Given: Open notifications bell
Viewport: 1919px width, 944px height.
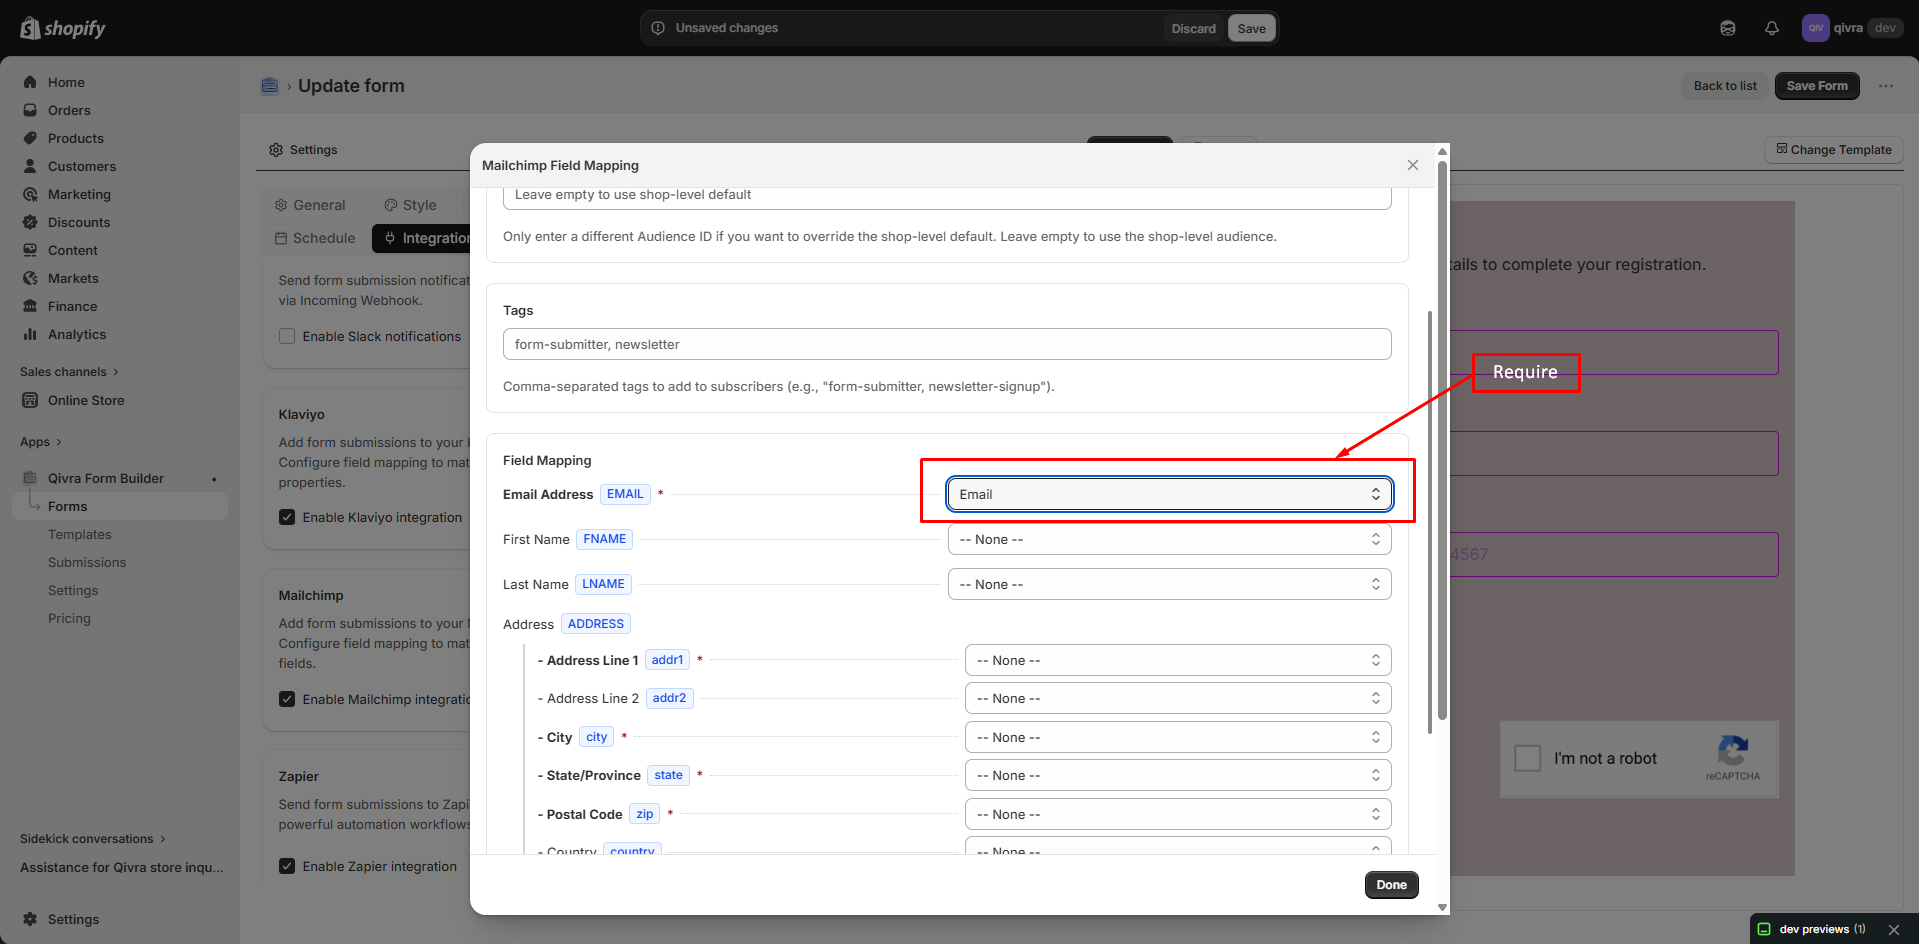Looking at the screenshot, I should (1771, 28).
